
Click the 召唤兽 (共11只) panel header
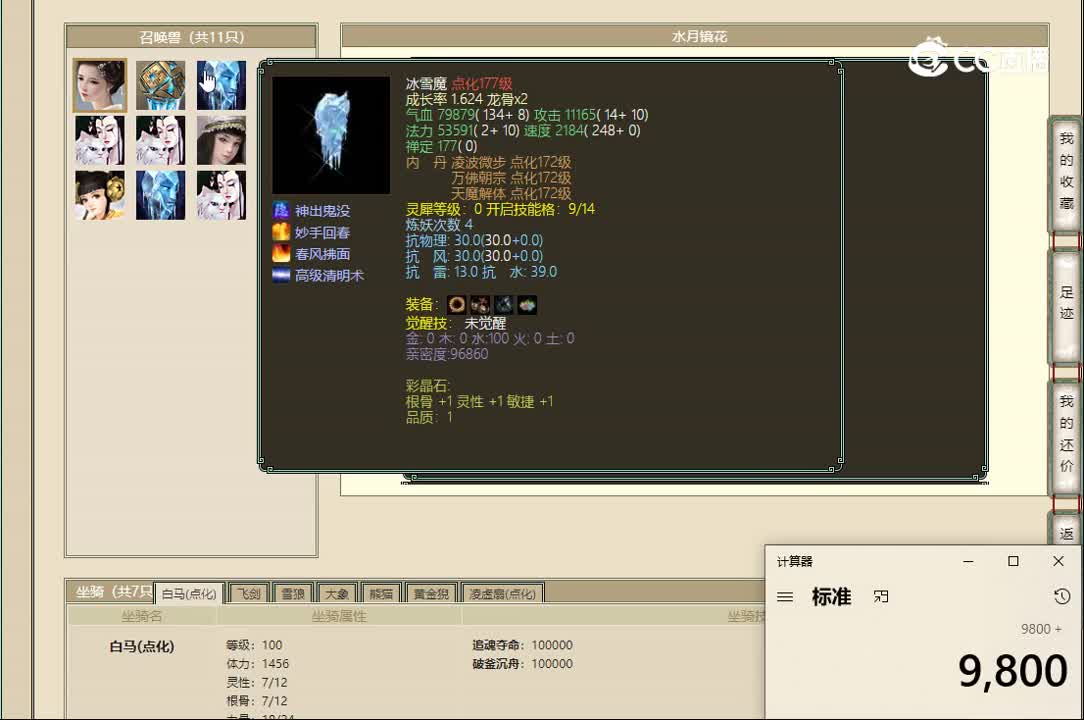pos(191,37)
